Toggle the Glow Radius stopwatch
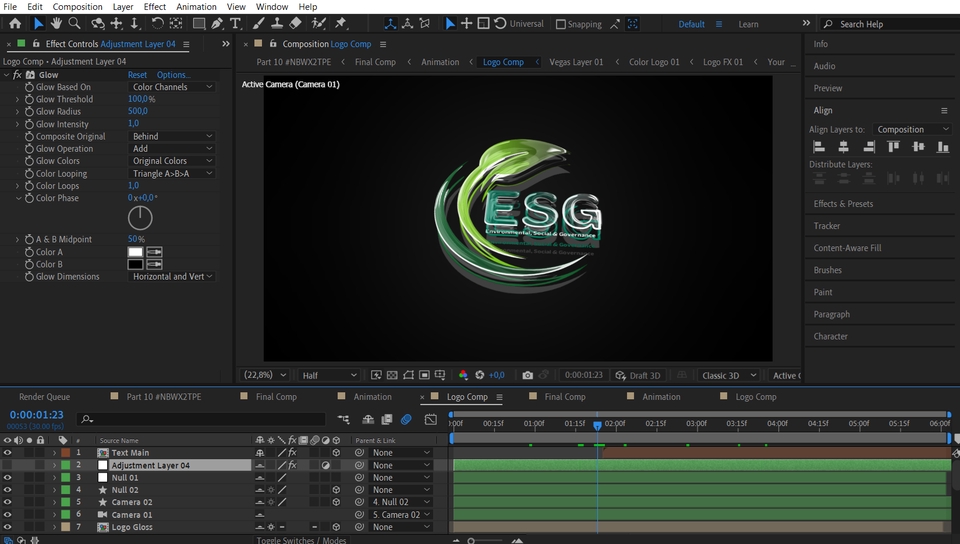The image size is (960, 544). click(x=29, y=111)
